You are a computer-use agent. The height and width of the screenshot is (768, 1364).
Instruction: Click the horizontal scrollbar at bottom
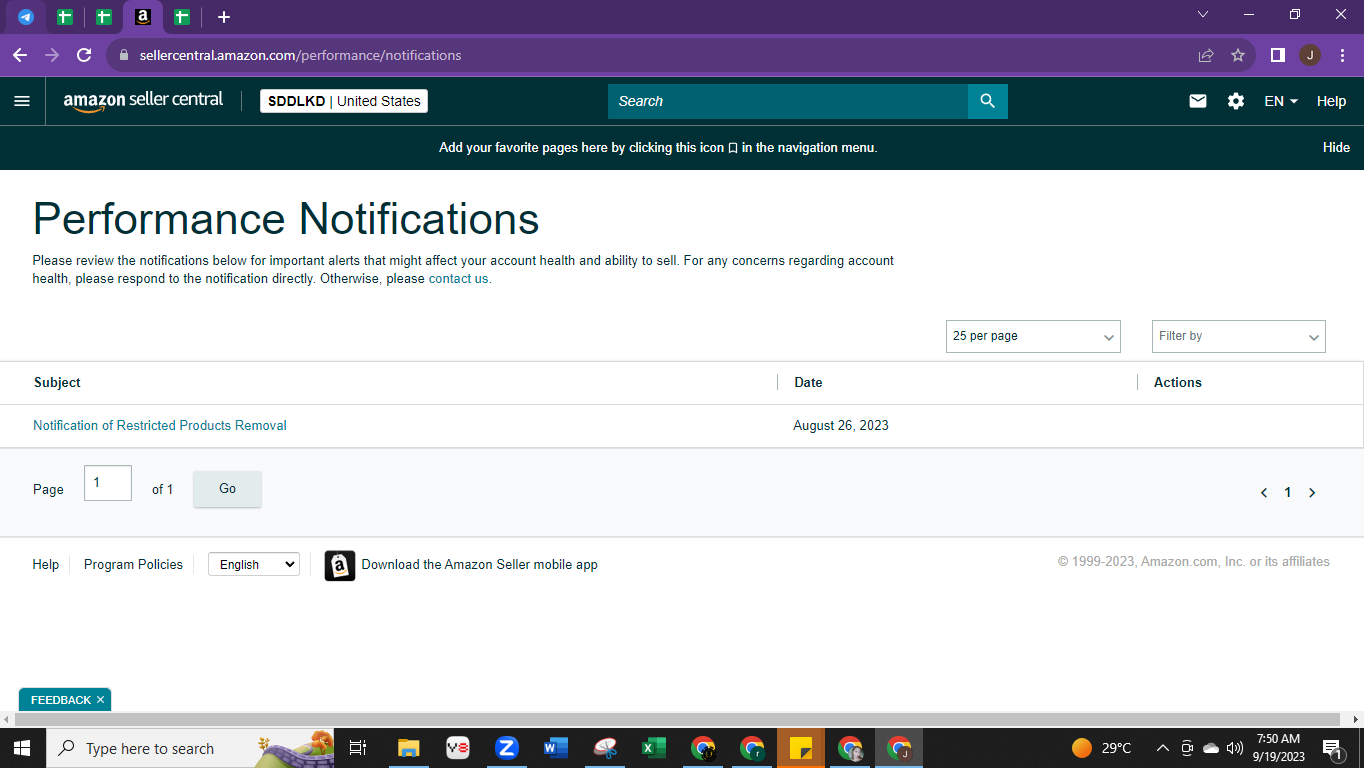[676, 719]
